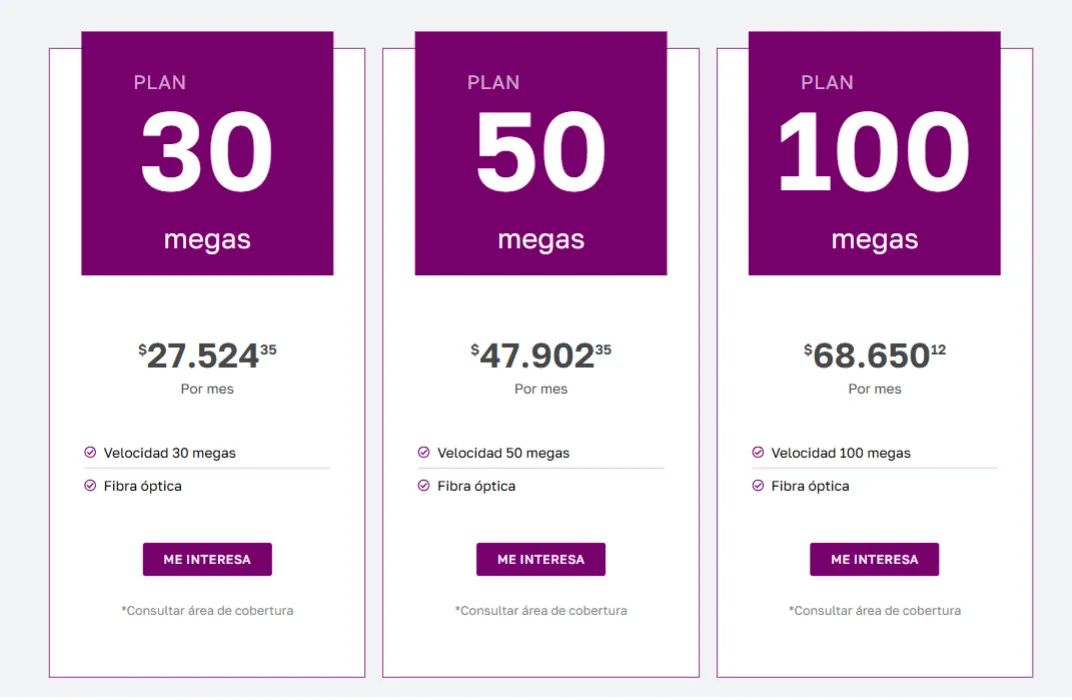
Task: Click the $47.902 monthly price
Action: 541,355
